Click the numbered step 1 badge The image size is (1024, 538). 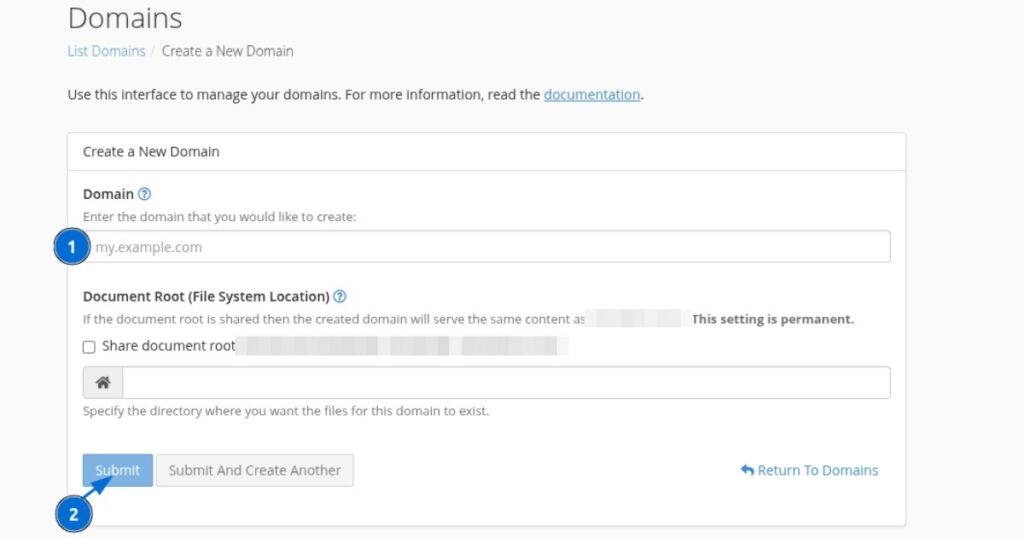click(72, 246)
